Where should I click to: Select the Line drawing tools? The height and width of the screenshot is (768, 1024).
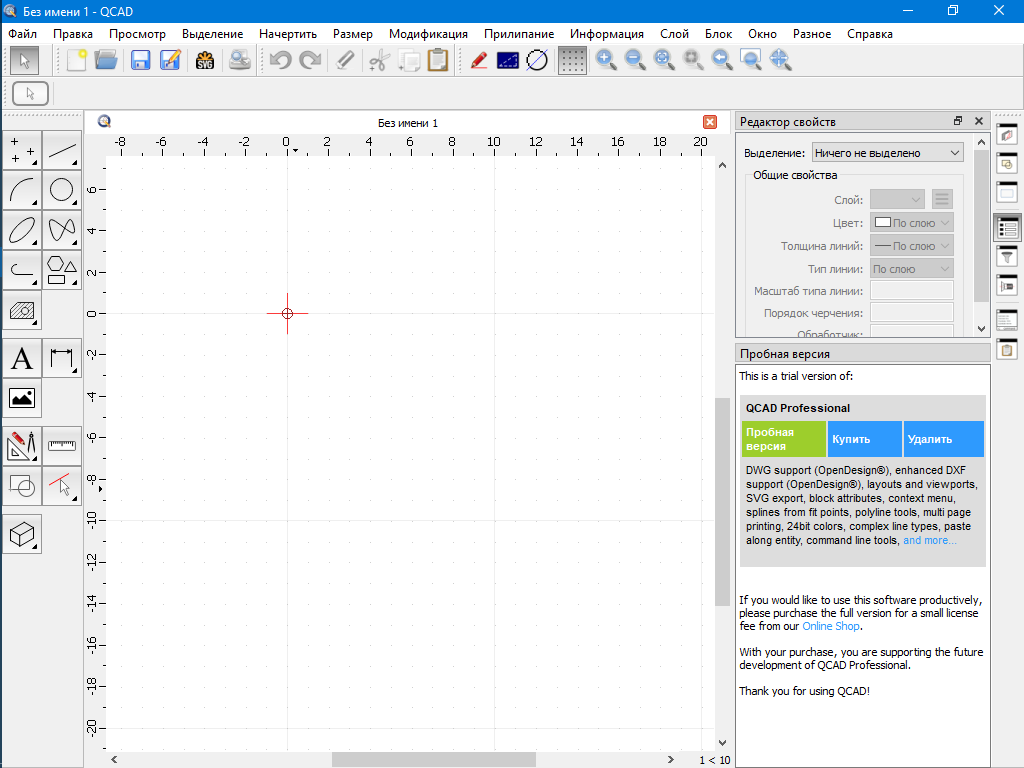click(62, 150)
